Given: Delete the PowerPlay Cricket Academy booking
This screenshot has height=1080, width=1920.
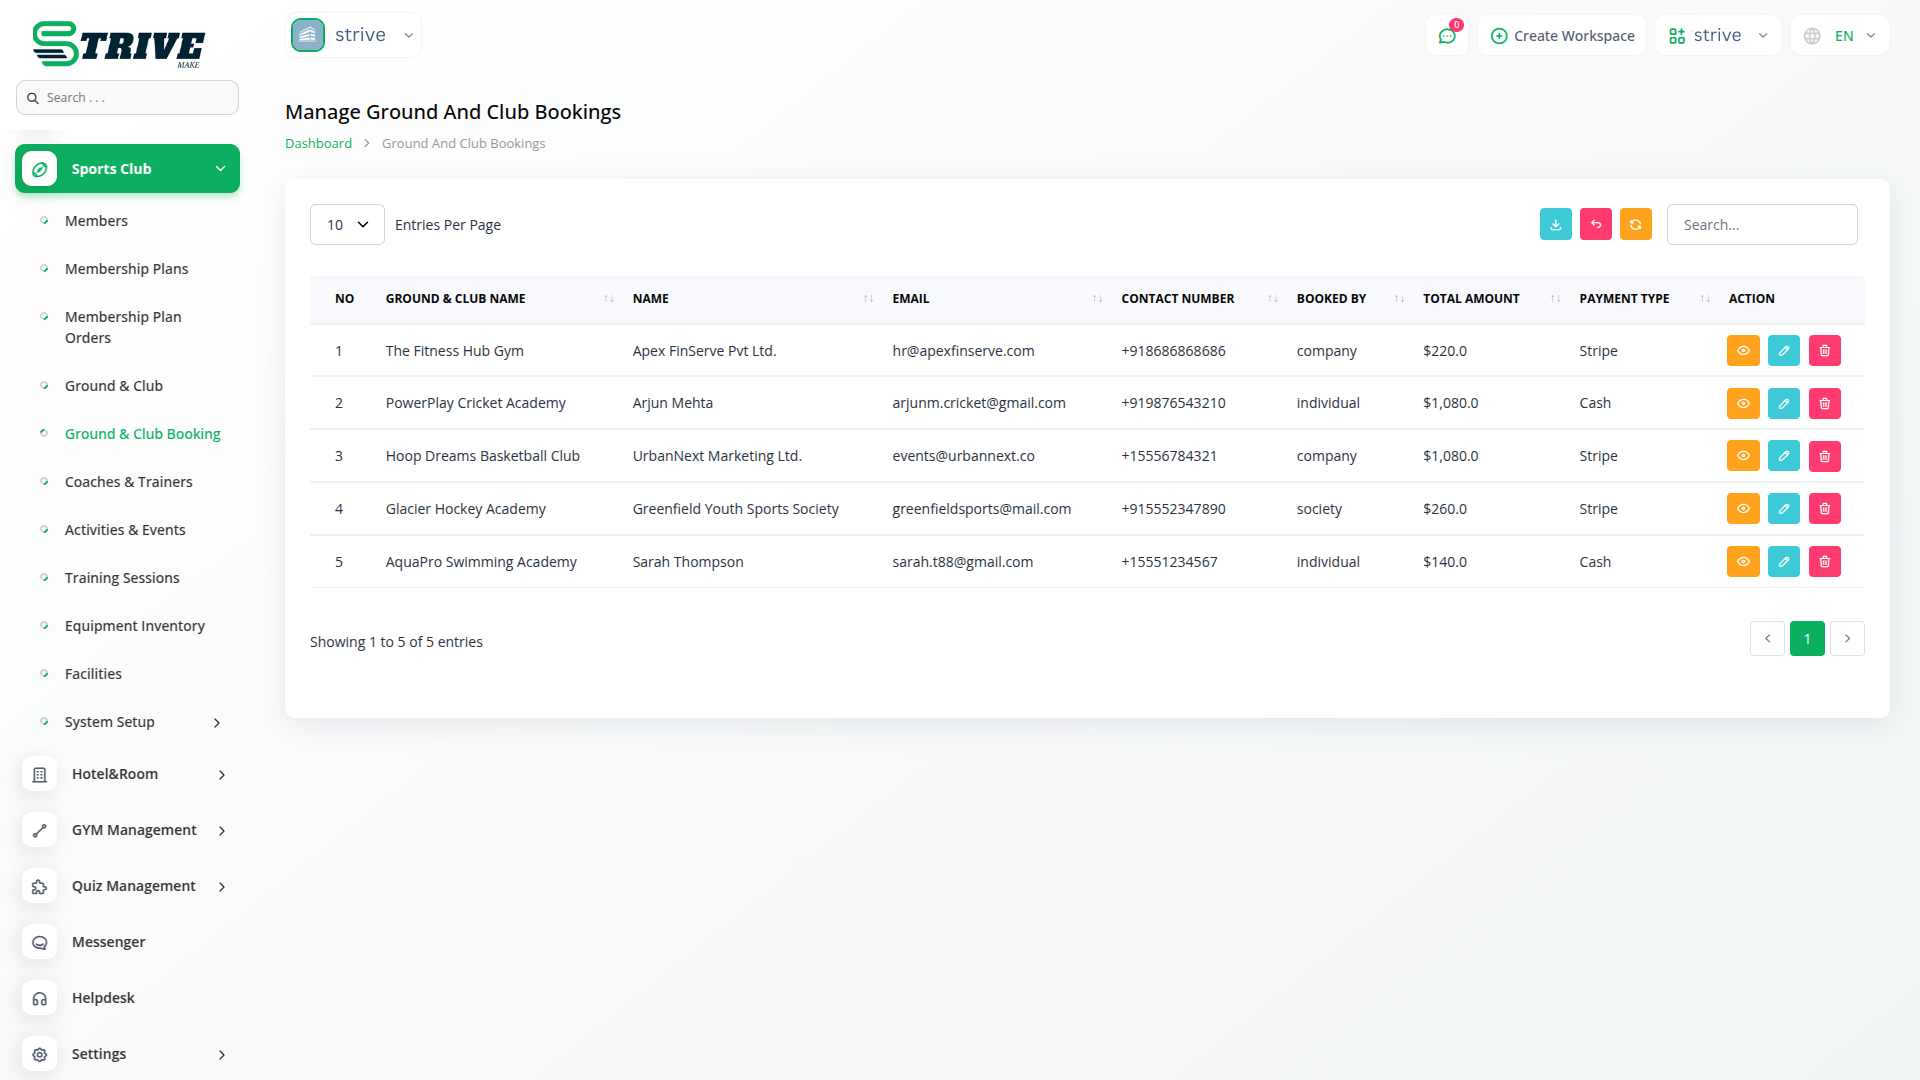Looking at the screenshot, I should tap(1824, 404).
